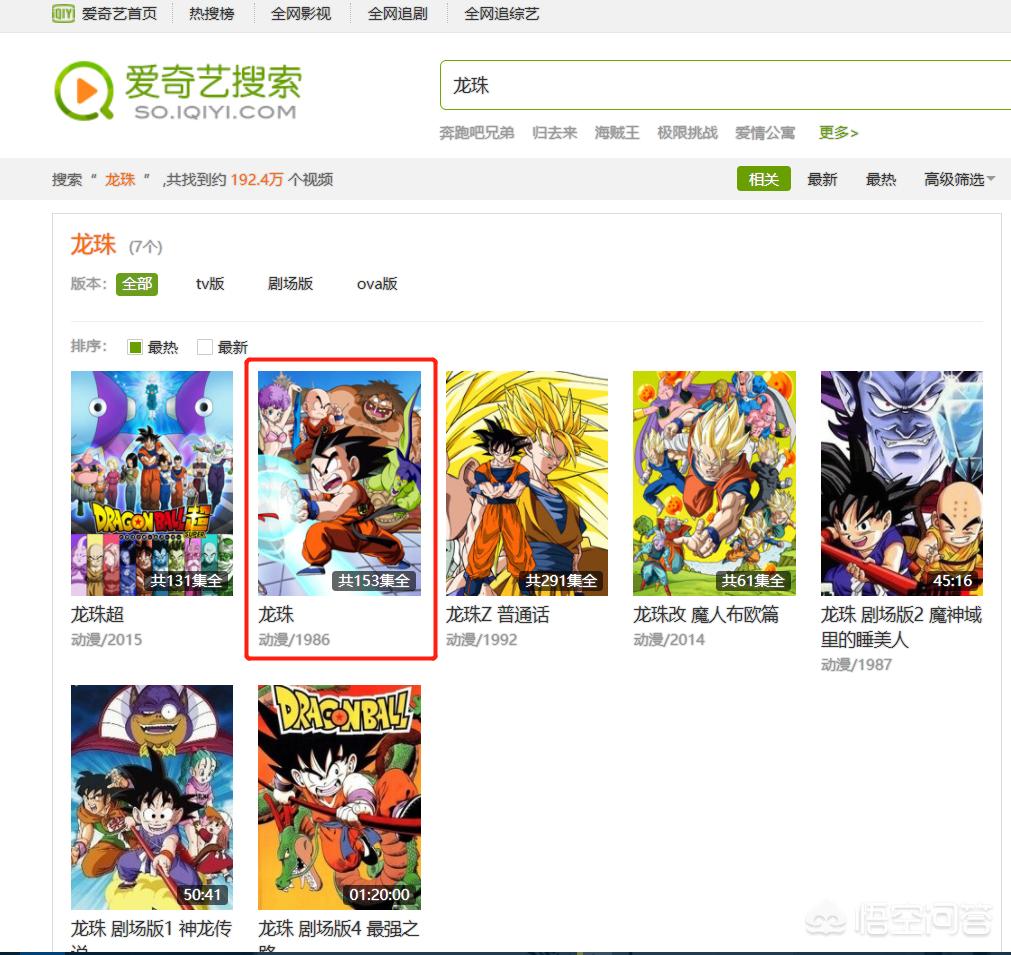Viewport: 1011px width, 955px height.
Task: Click title 龙珠 剧场版1 神龙传说
Action: point(152,938)
